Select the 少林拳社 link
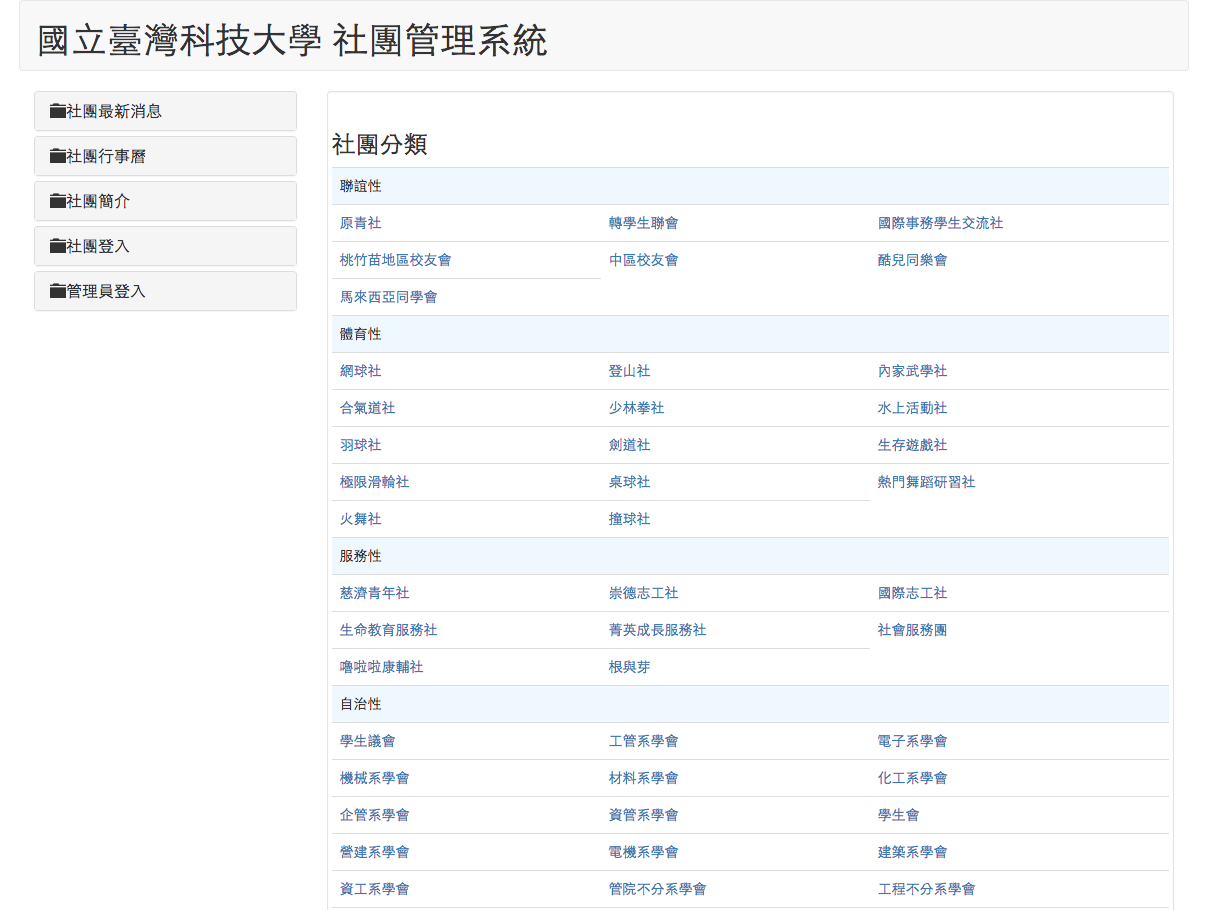Screen dimensions: 1227x910 point(636,408)
